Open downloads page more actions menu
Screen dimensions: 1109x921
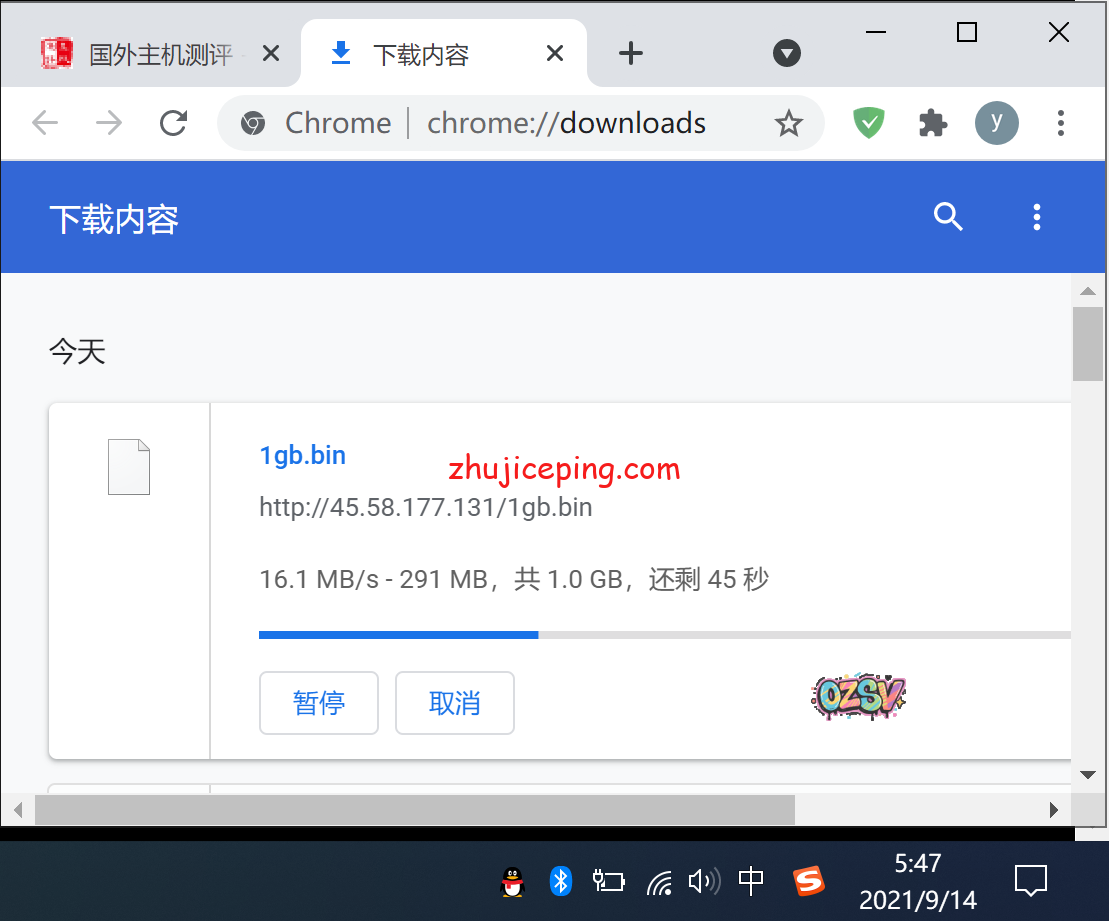point(1037,216)
